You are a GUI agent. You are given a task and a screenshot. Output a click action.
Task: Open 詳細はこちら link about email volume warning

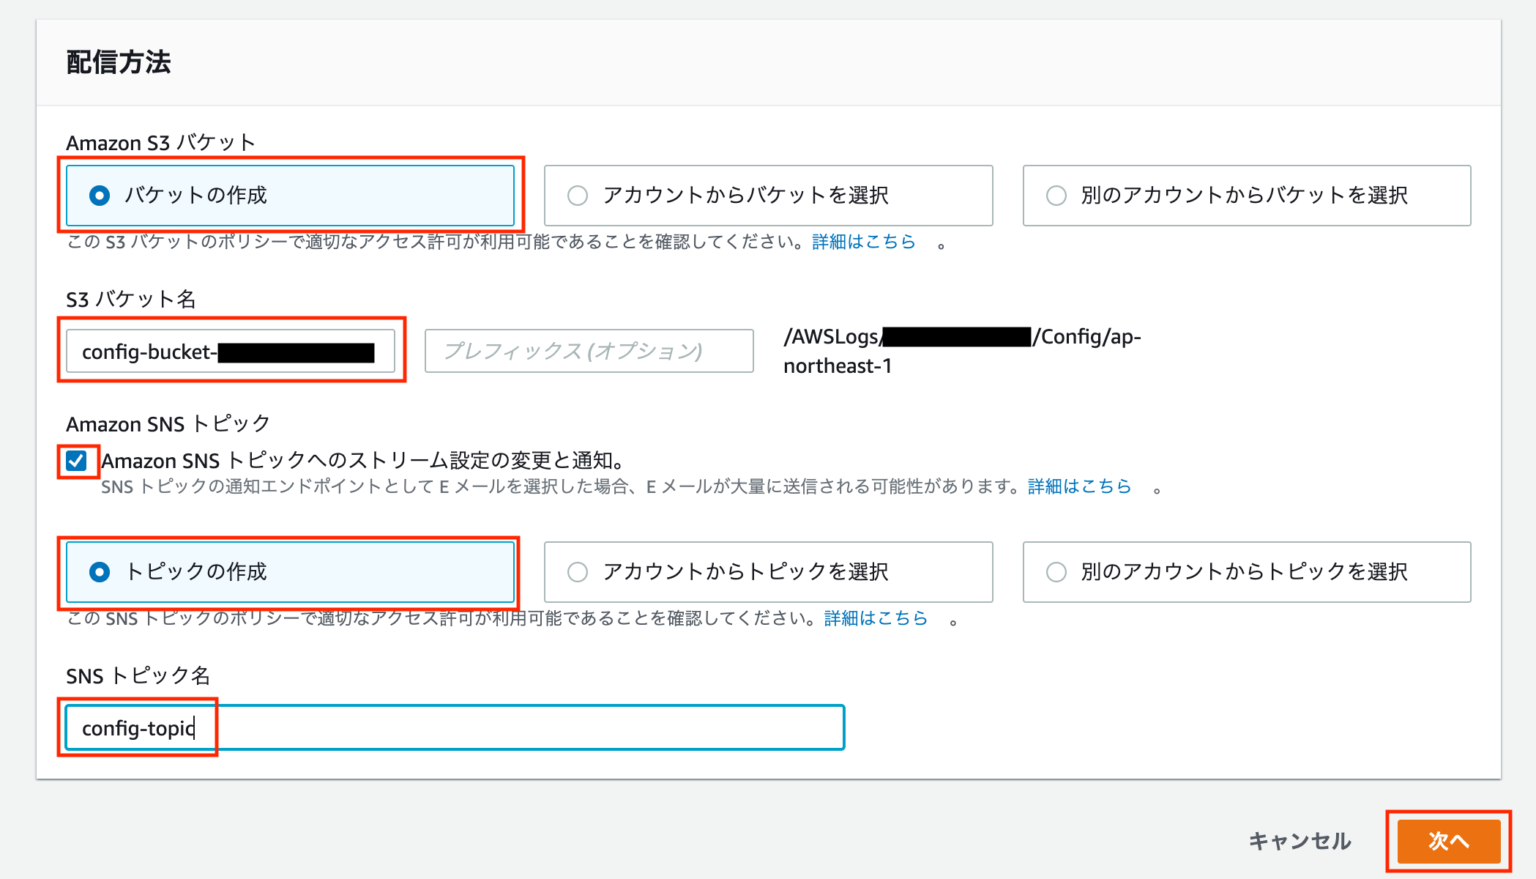[1079, 487]
